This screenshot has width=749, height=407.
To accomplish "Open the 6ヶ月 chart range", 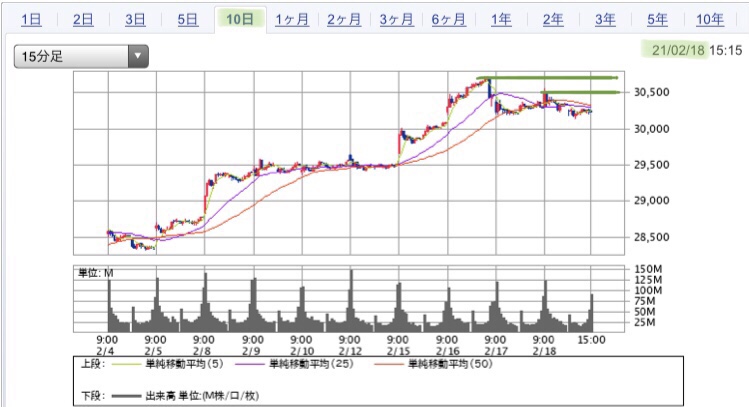I will (449, 20).
